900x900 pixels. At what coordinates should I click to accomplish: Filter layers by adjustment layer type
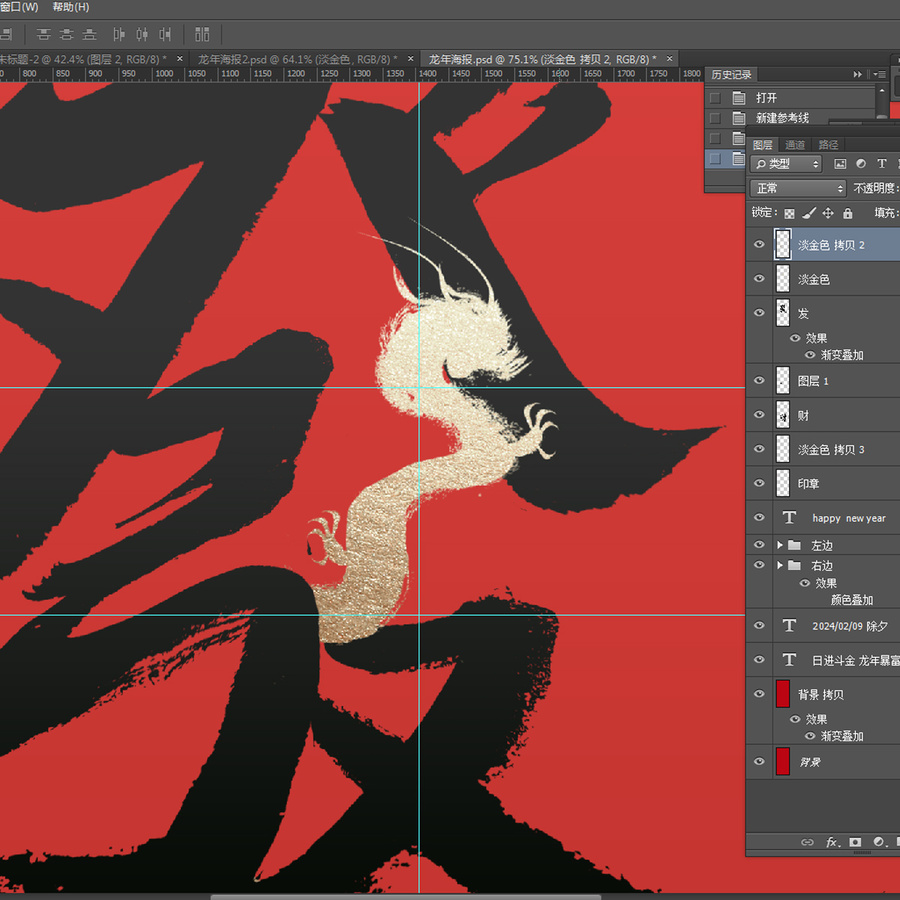[x=861, y=164]
